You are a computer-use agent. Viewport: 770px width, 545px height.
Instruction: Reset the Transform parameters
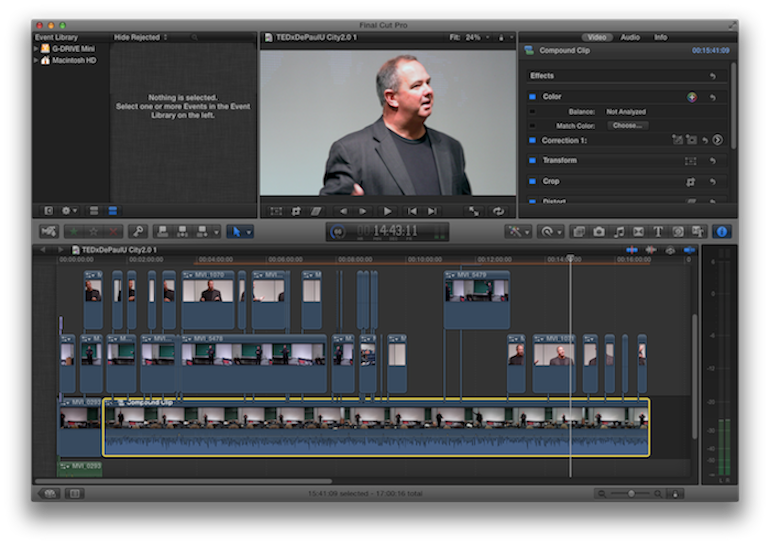pyautogui.click(x=713, y=161)
